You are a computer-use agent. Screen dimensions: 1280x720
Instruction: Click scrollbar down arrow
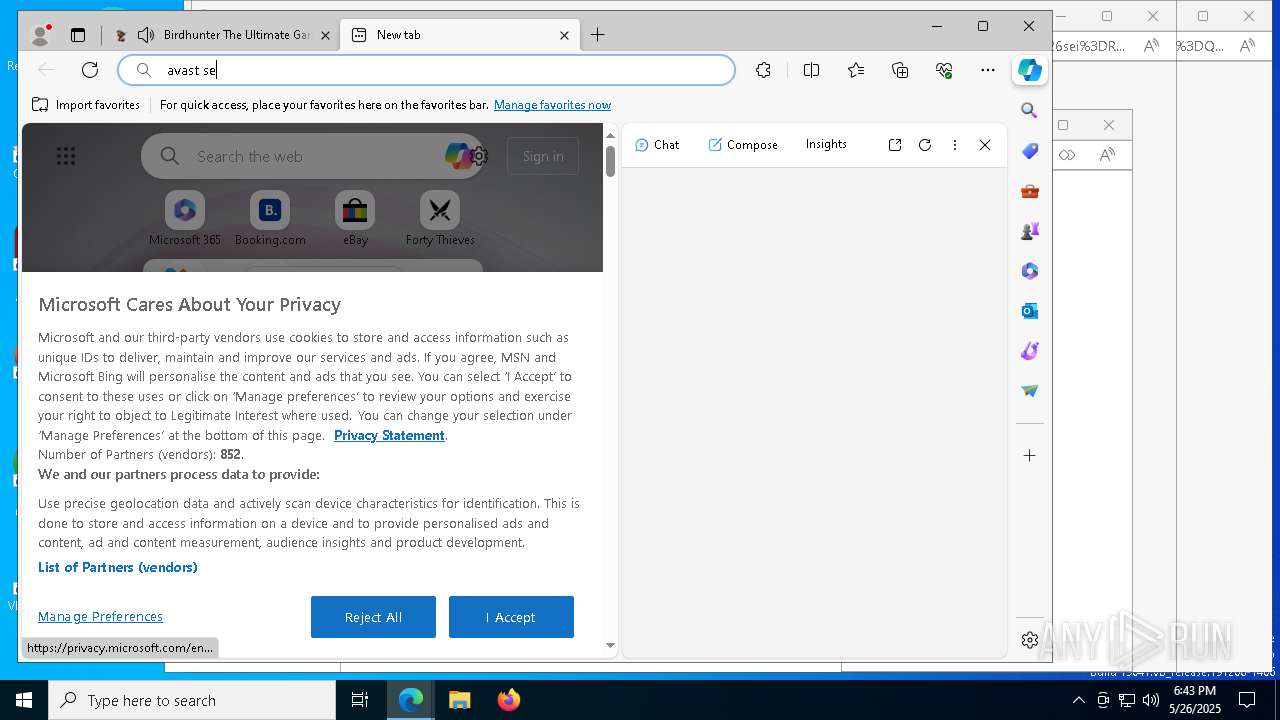coord(611,645)
